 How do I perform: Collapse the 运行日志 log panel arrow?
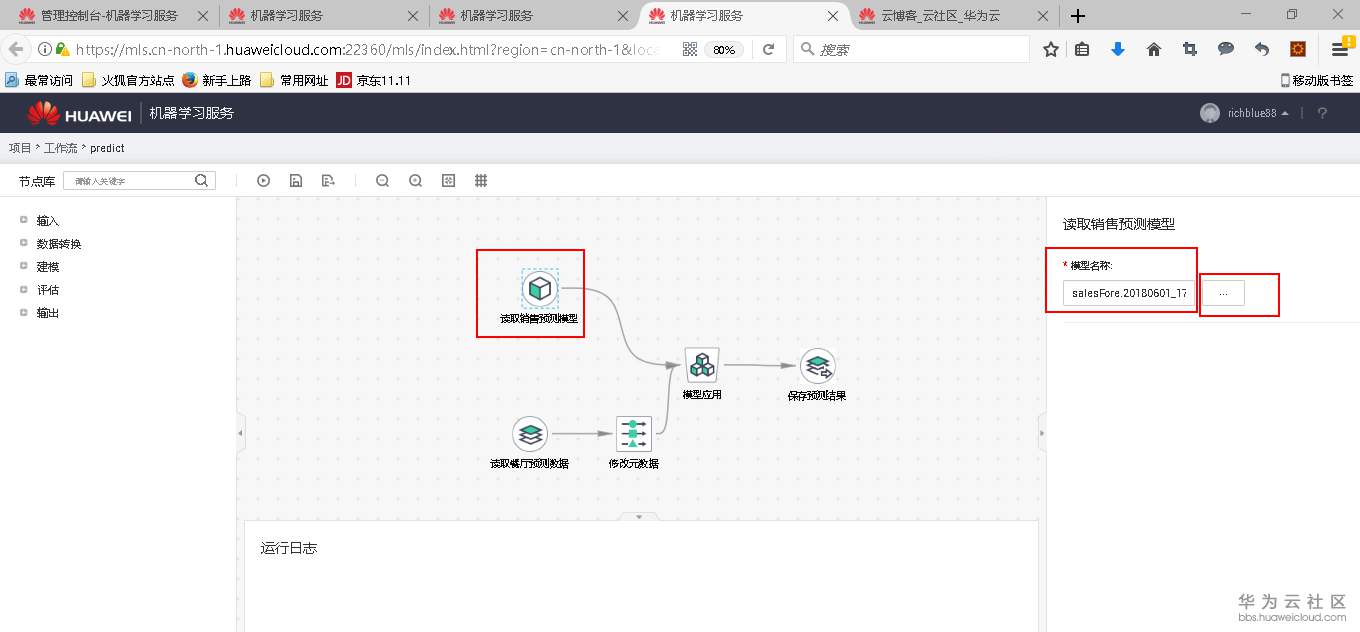coord(639,516)
